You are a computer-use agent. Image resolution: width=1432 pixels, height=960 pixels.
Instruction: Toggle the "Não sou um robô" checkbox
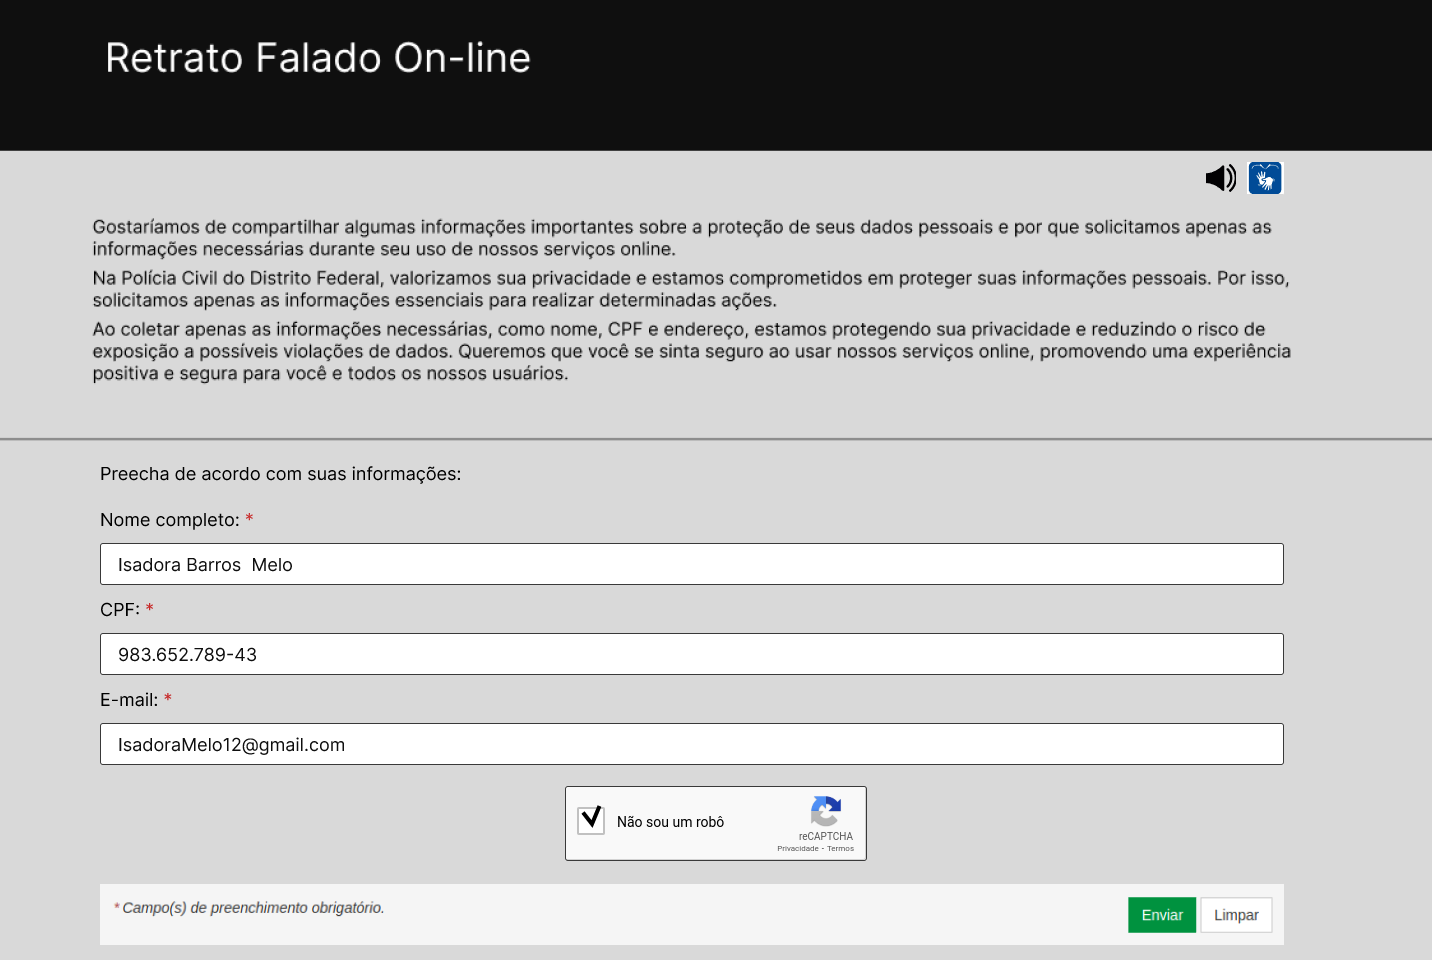[591, 820]
